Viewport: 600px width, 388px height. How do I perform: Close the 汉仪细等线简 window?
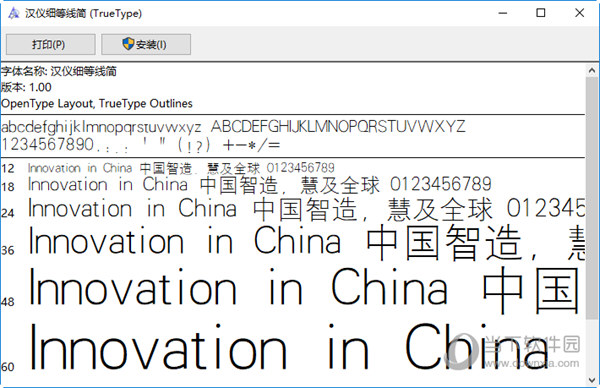pos(579,13)
